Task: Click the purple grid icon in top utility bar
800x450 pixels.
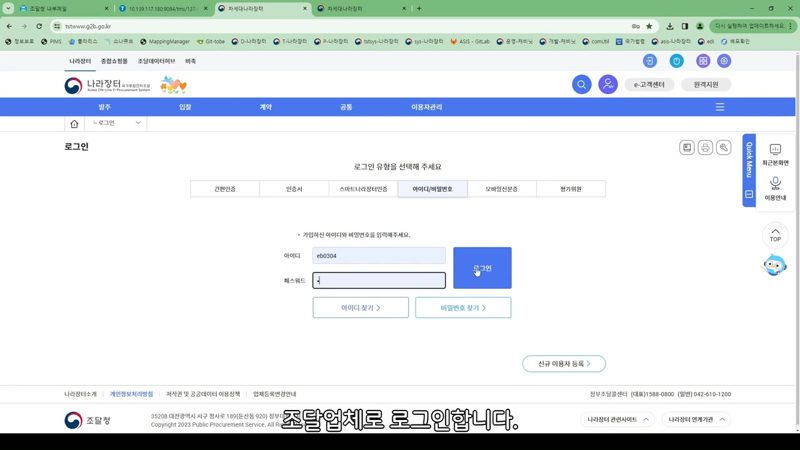Action: (703, 61)
